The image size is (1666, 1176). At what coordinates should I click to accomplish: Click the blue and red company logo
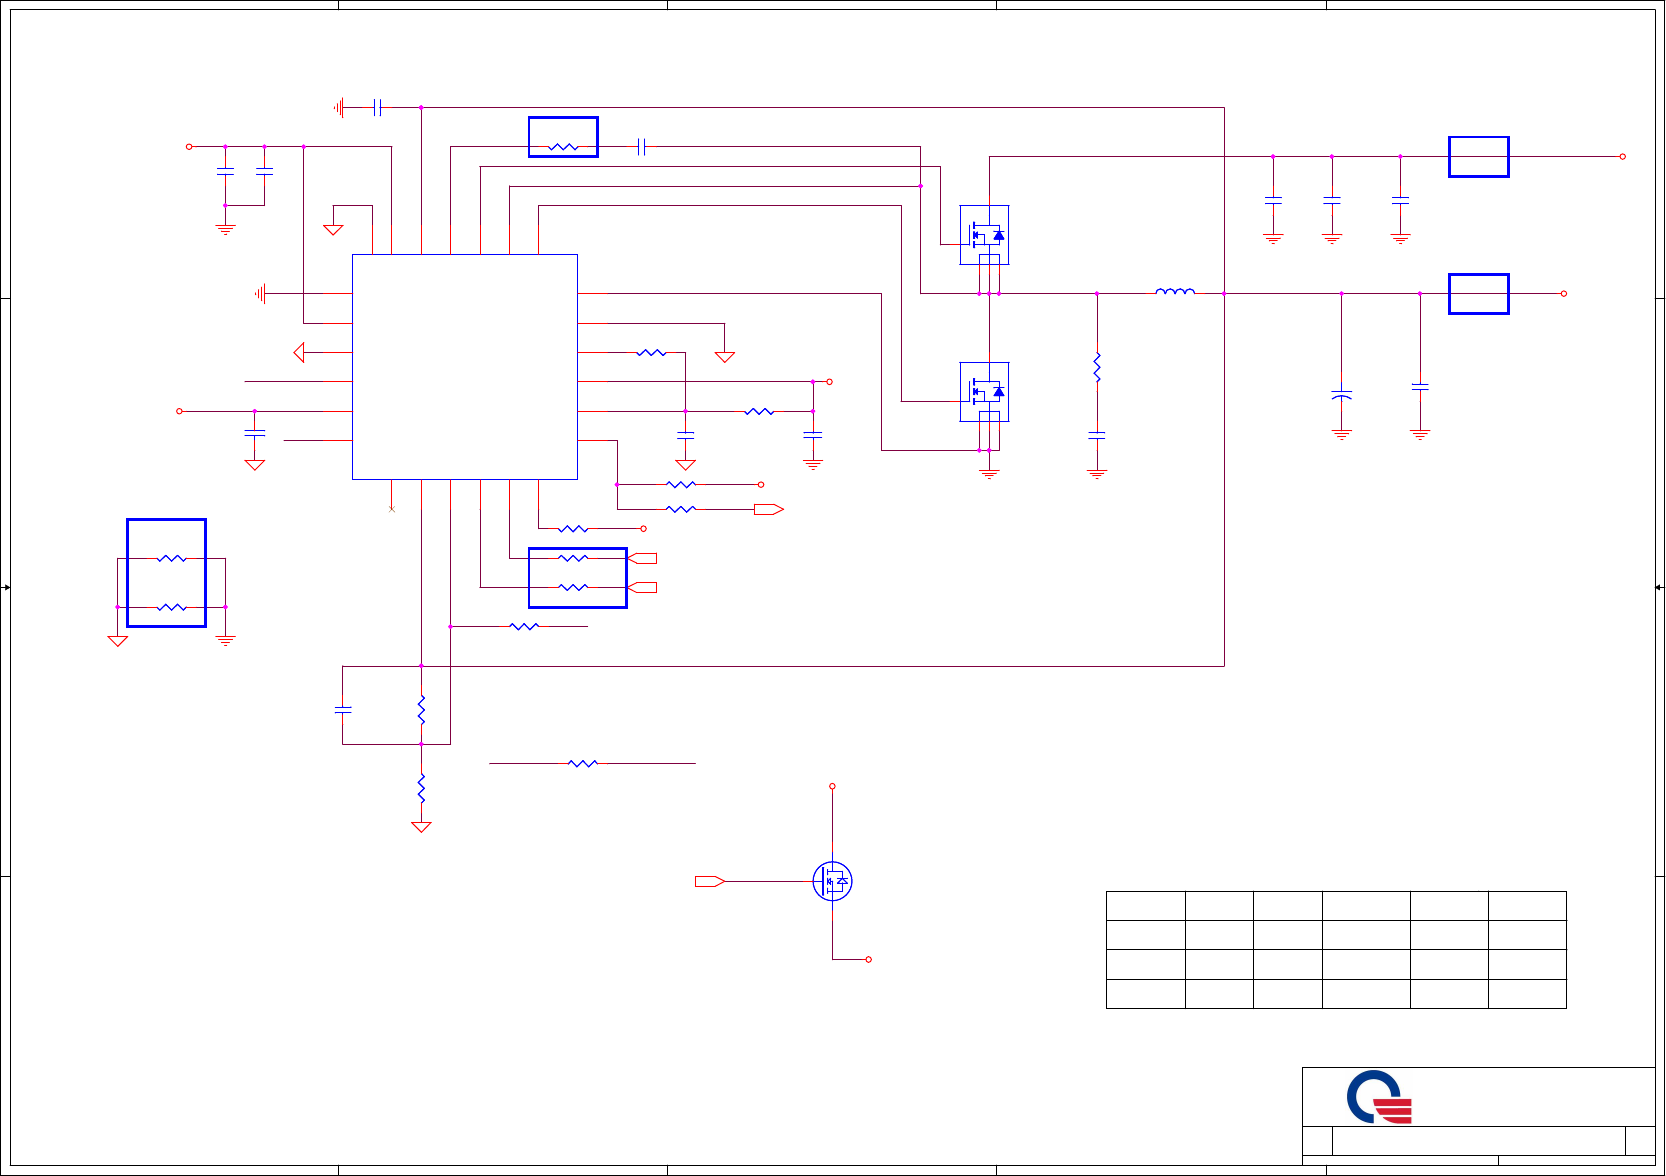coord(1379,1097)
